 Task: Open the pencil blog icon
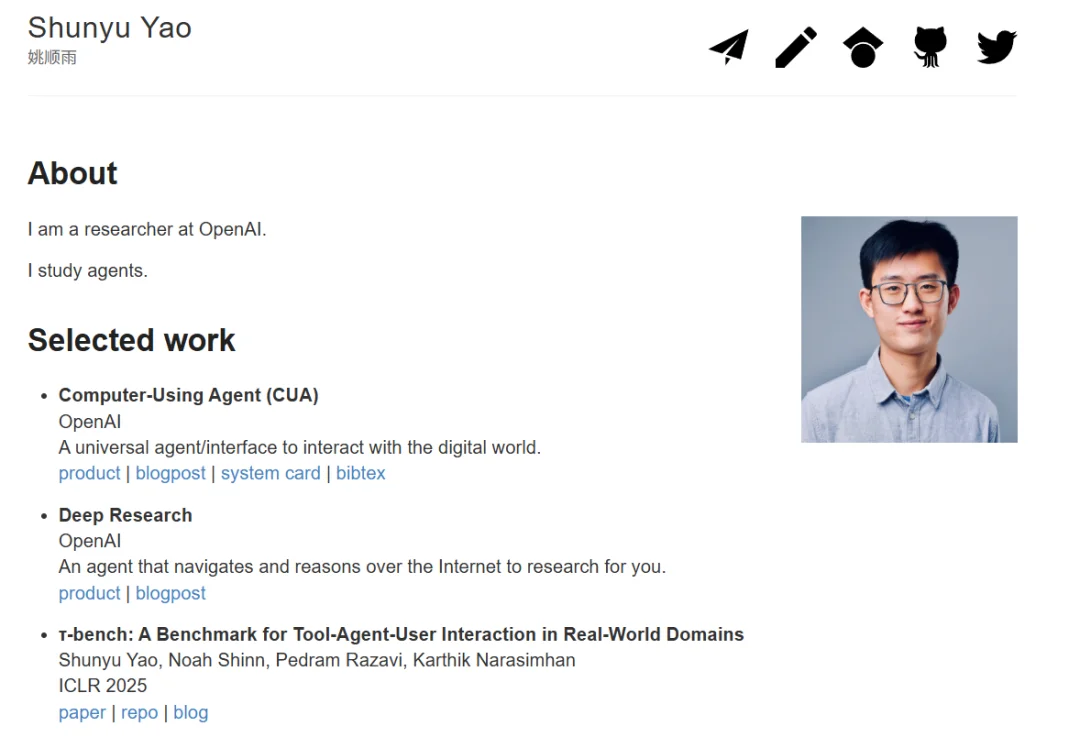tap(796, 47)
